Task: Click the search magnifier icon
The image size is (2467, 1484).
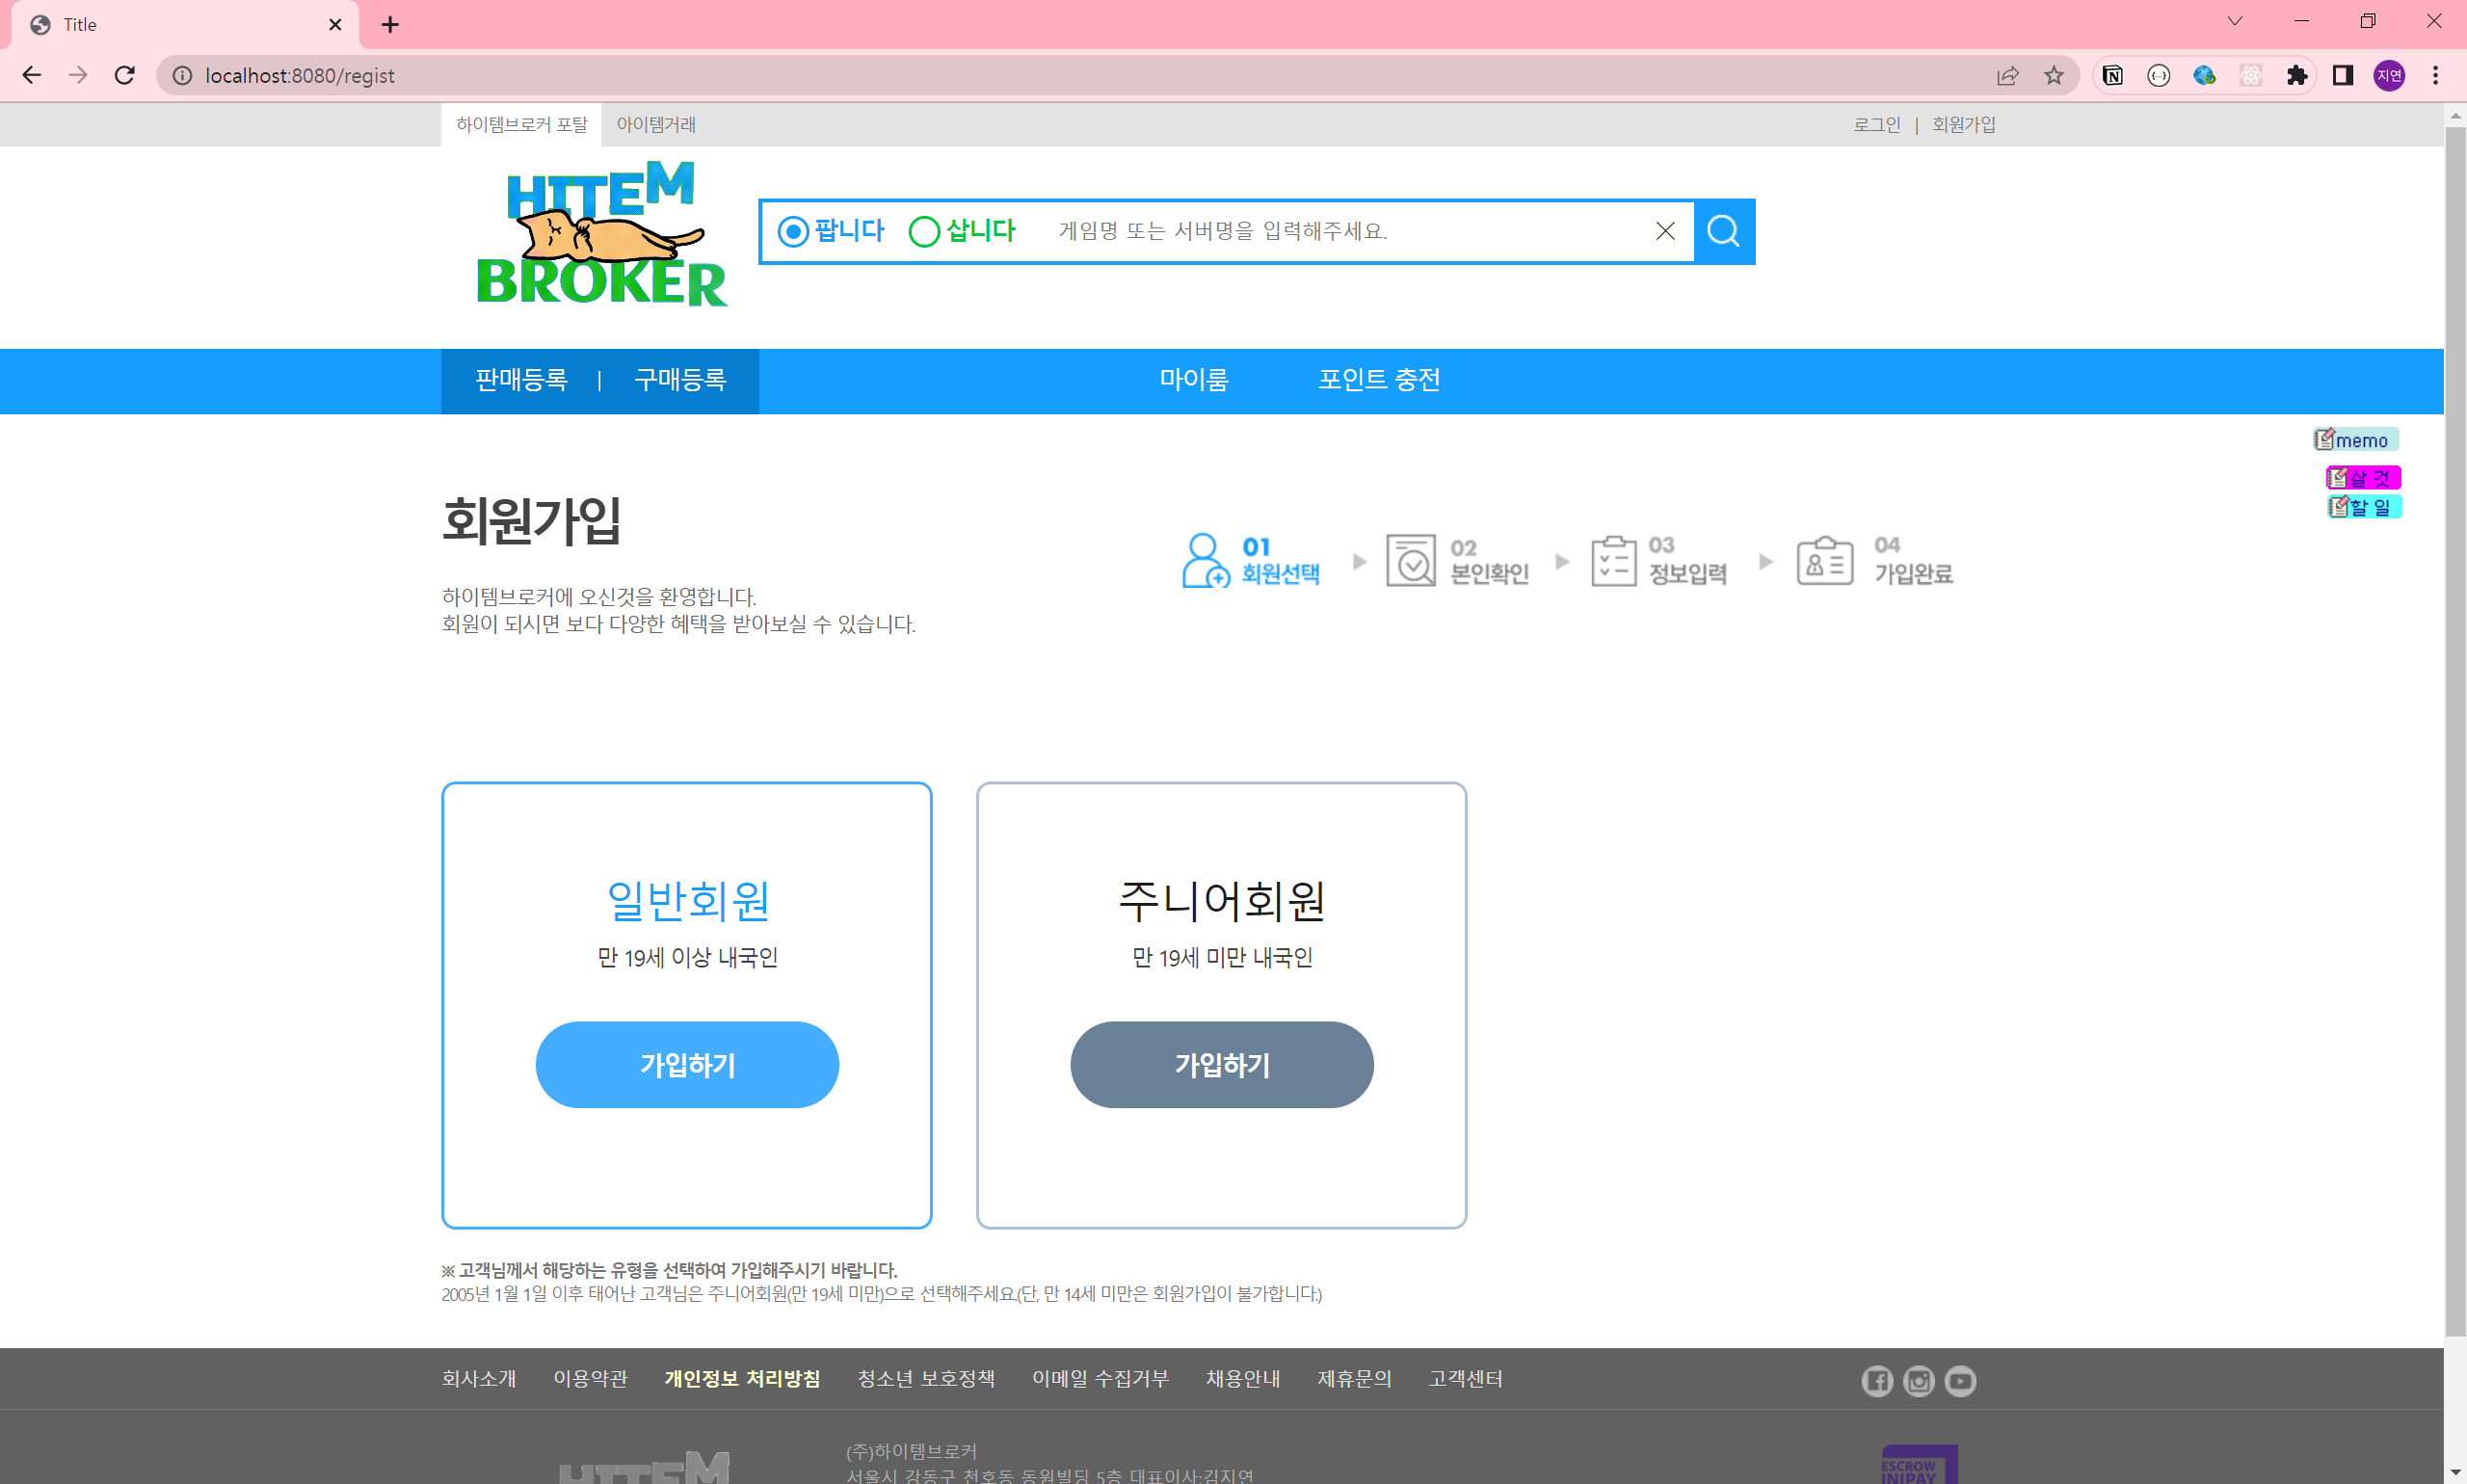Action: click(1723, 231)
